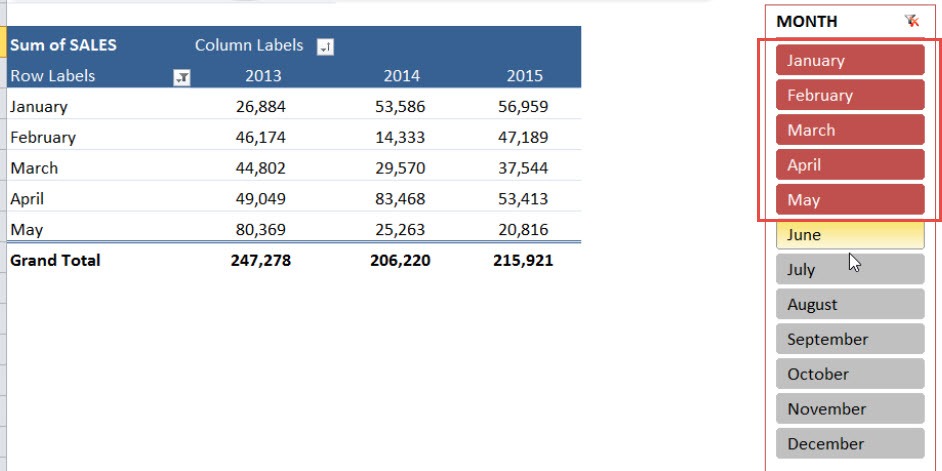Deselect March in the slicer
The width and height of the screenshot is (942, 471).
pos(849,130)
